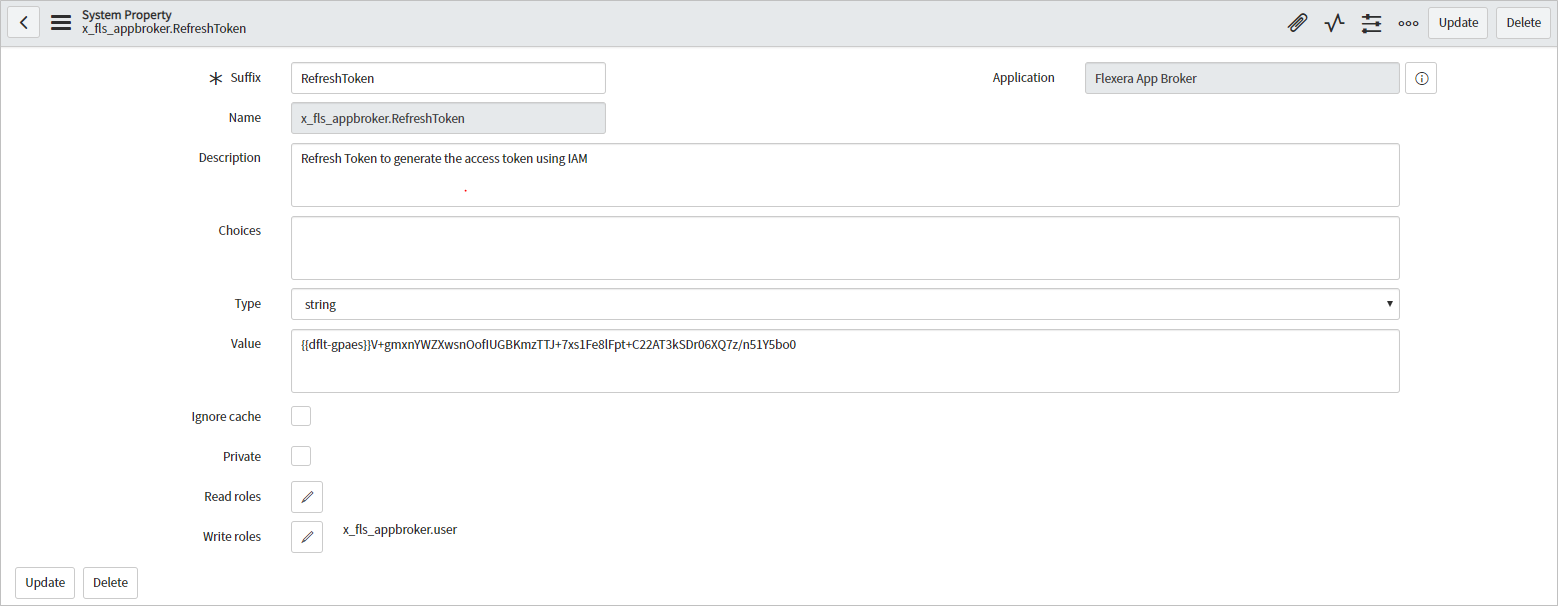The image size is (1558, 606).
Task: View Application info via the info icon
Action: (x=1421, y=77)
